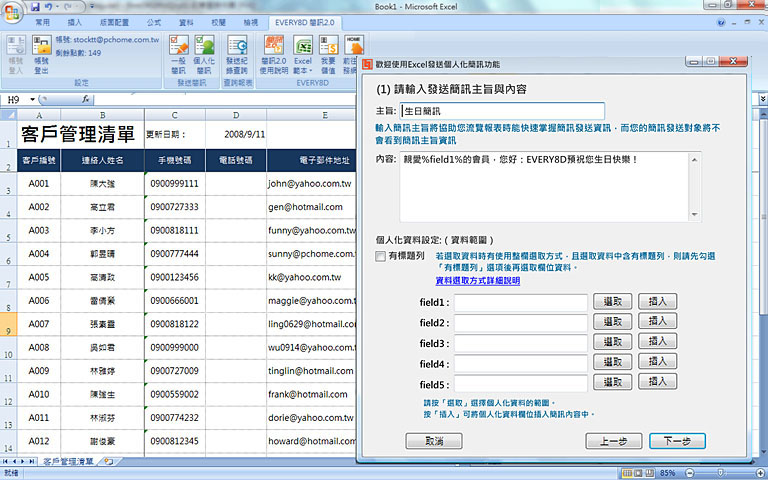Viewport: 768px width, 480px height.
Task: Open the 校閱 ribbon tab
Action: (218, 23)
